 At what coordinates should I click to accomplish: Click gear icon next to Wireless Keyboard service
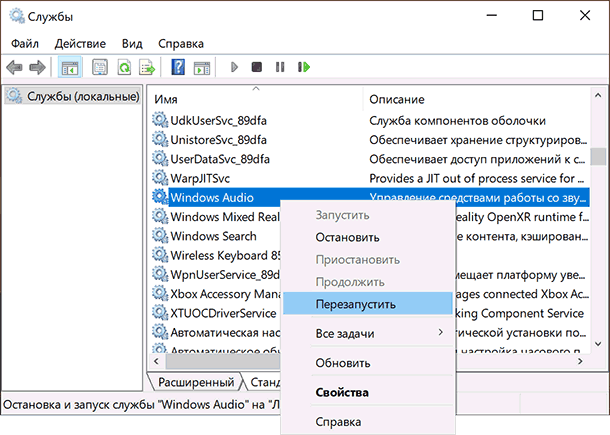(x=160, y=255)
